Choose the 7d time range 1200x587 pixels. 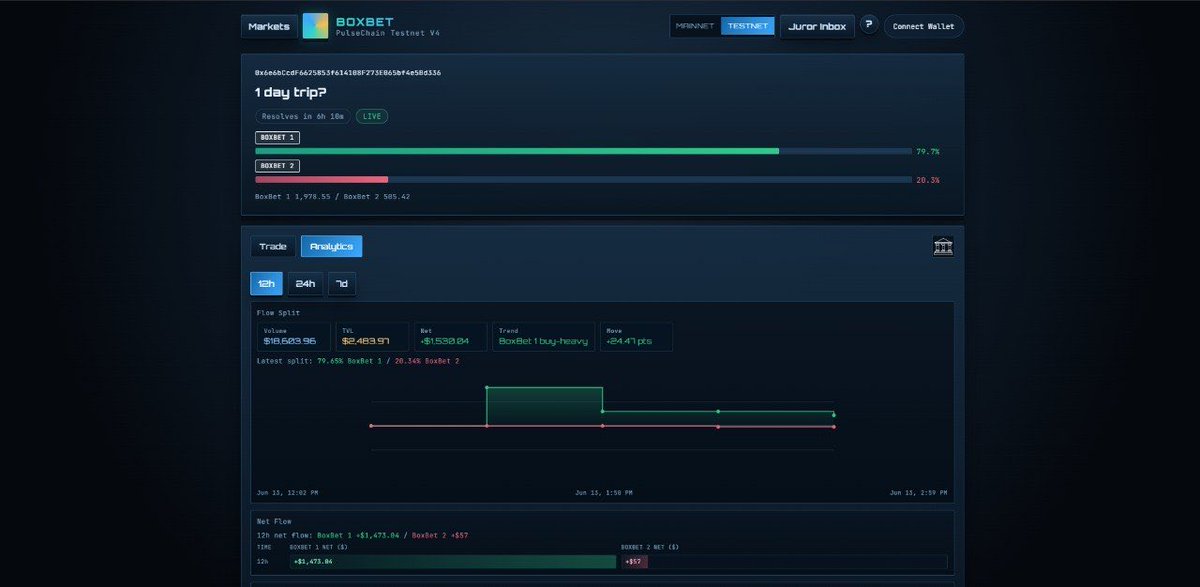tap(341, 284)
